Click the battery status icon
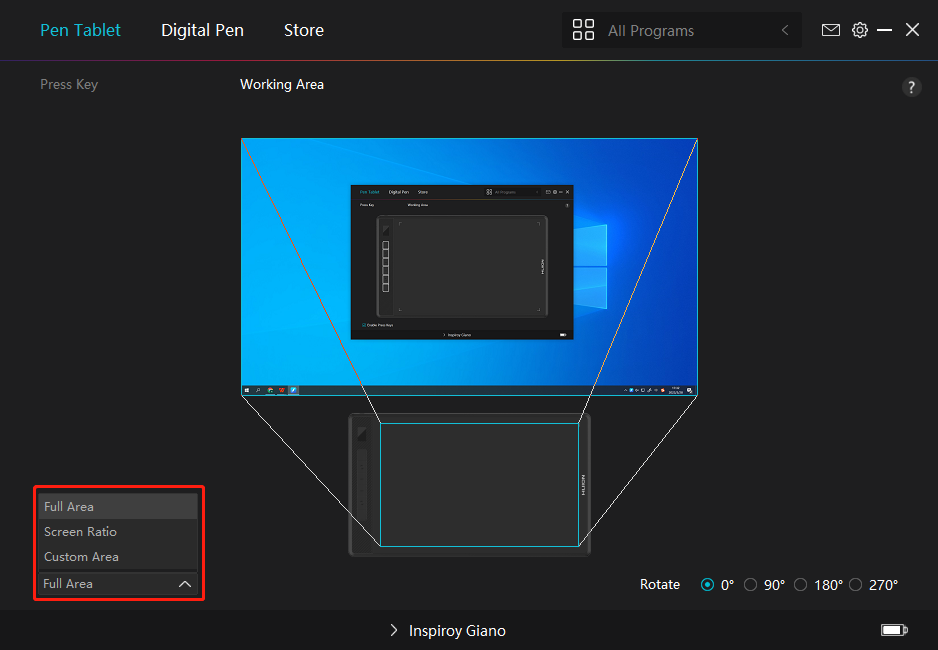Viewport: 938px width, 650px height. pyautogui.click(x=893, y=630)
